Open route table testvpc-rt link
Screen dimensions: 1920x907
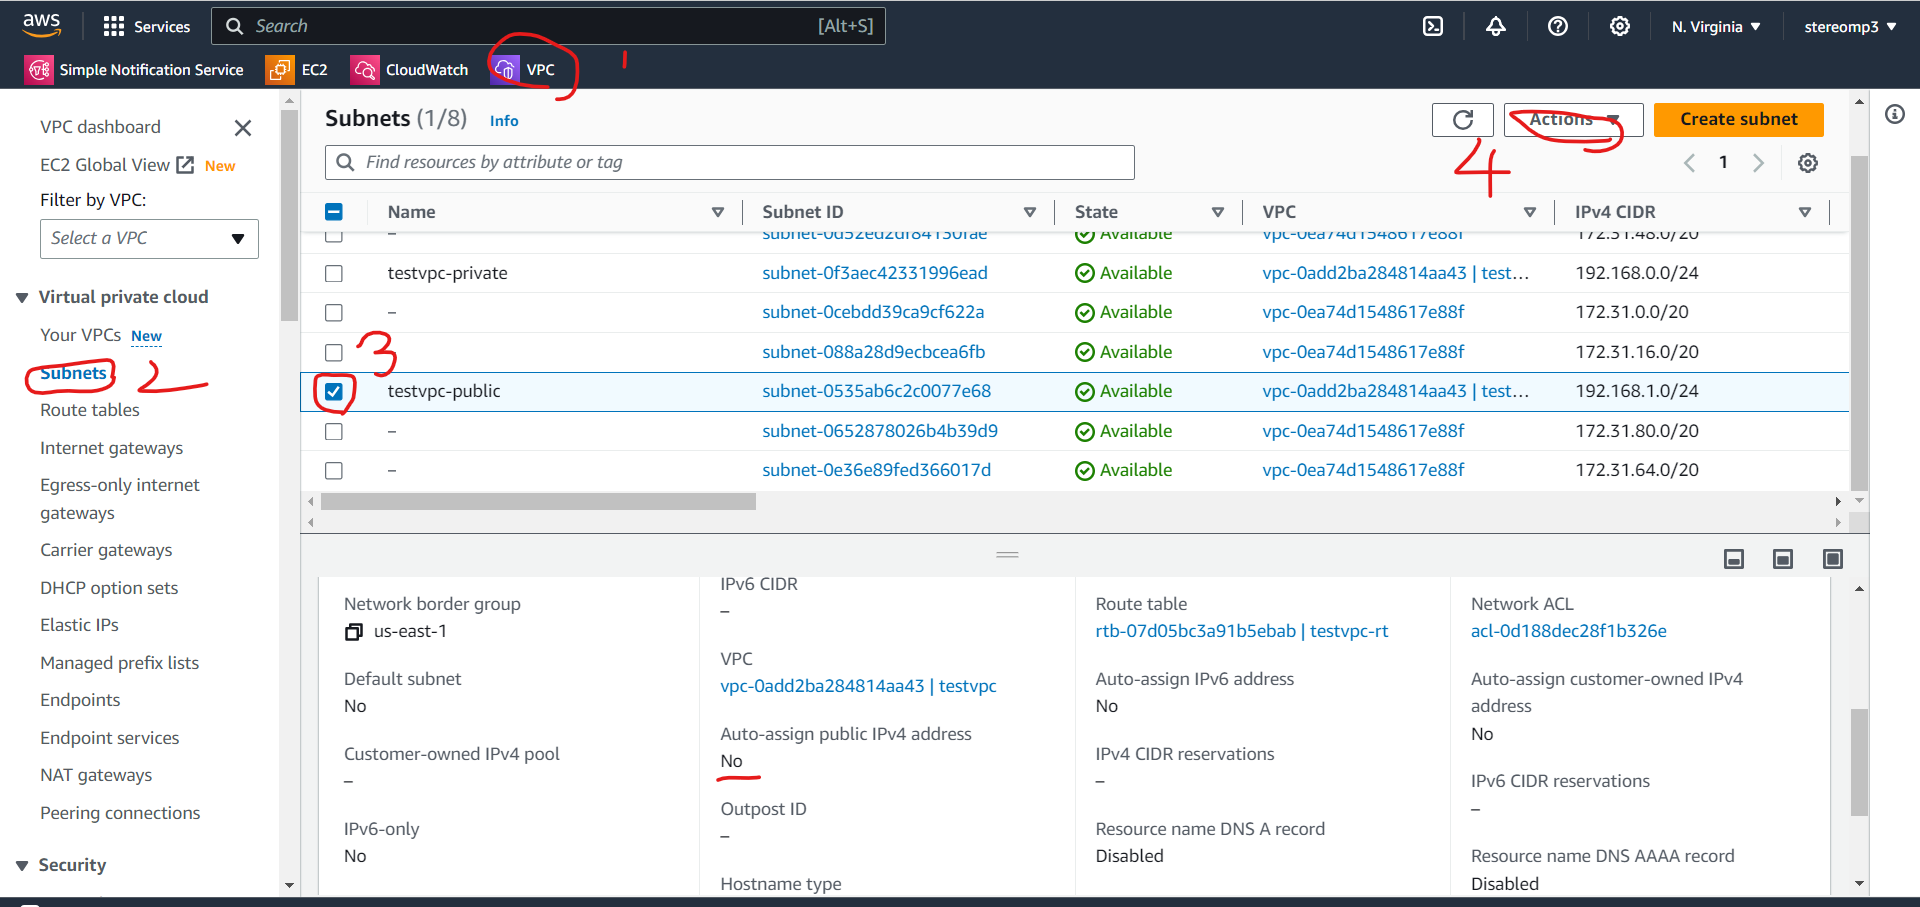tap(1241, 631)
